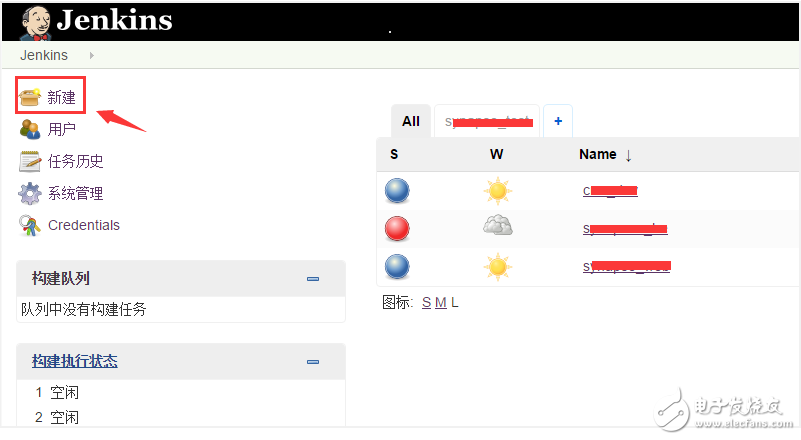The height and width of the screenshot is (440, 801).
Task: Click the text 队列中没有构建任务
Action: (x=84, y=309)
